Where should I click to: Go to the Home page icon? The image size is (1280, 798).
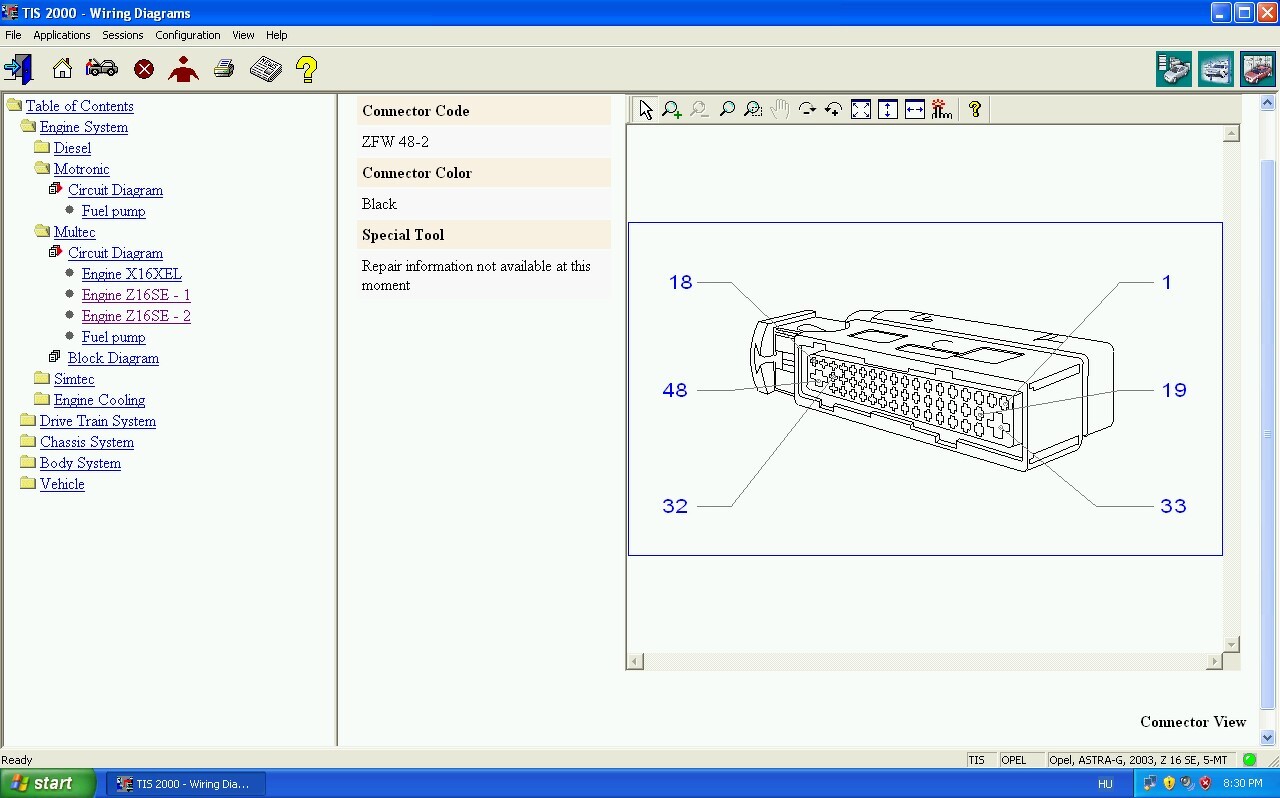62,69
